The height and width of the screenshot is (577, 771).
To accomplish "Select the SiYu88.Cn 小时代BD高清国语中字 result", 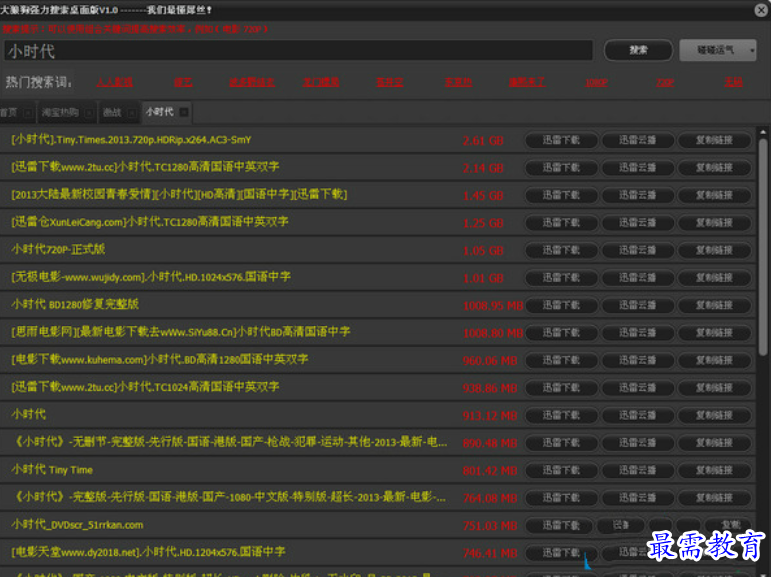I will [180, 333].
